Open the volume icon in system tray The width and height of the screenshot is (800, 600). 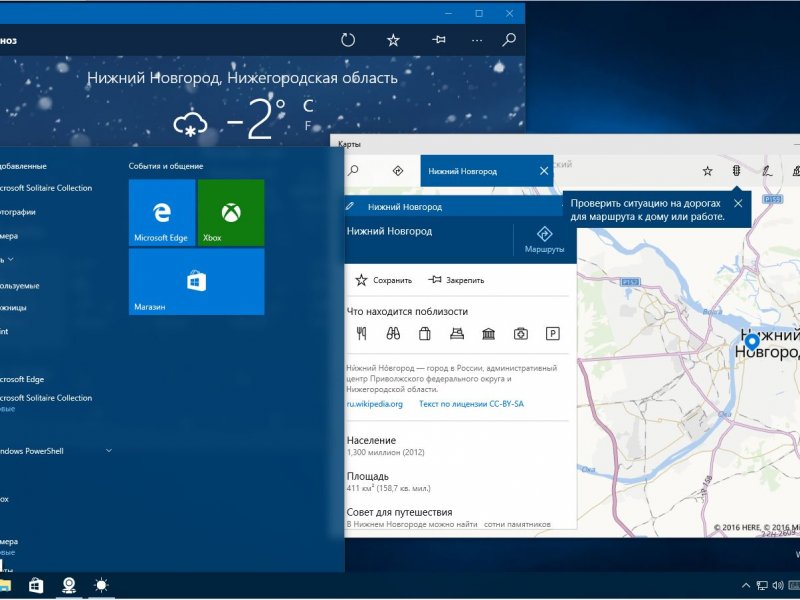778,586
